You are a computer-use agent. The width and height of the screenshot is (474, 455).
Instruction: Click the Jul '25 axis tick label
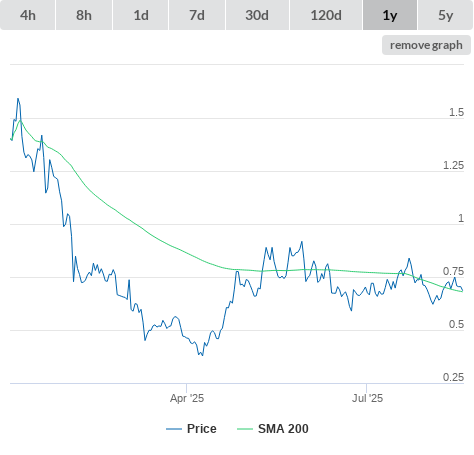367,398
